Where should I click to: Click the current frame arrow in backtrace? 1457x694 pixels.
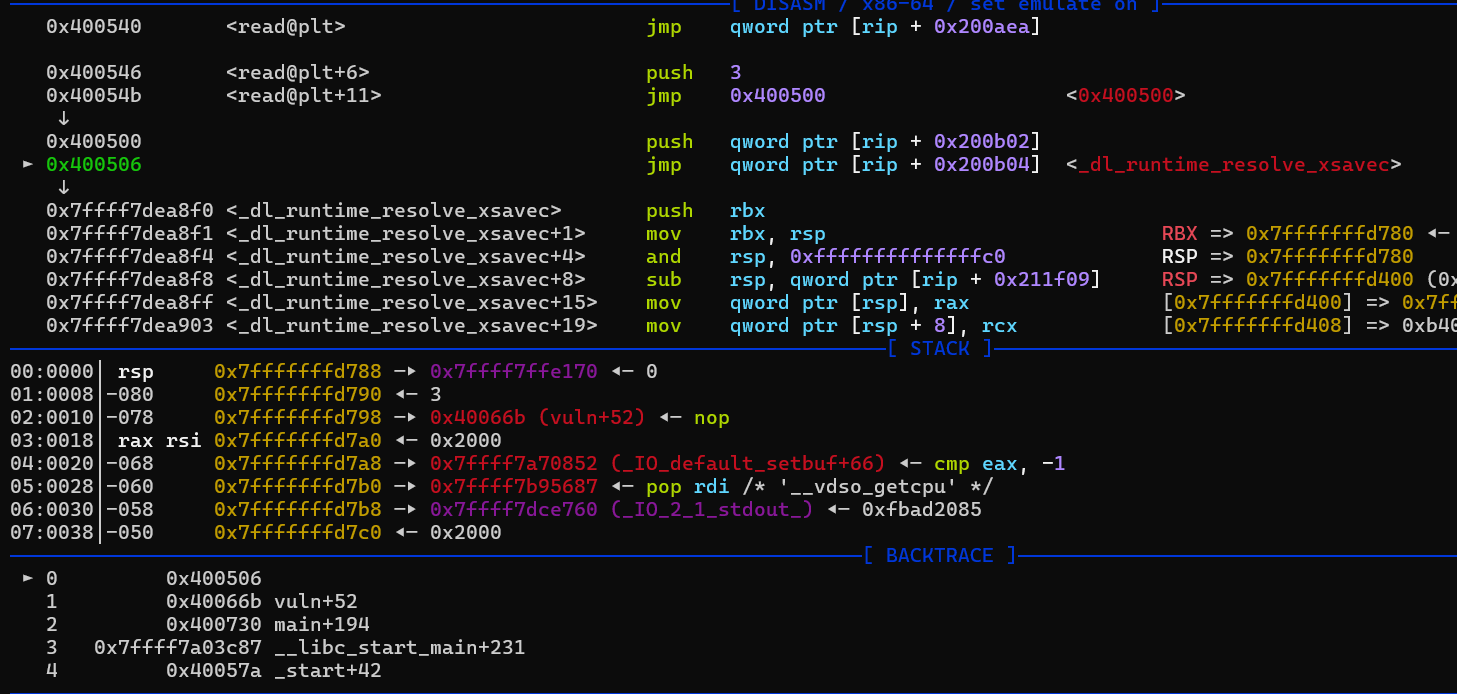coord(28,578)
